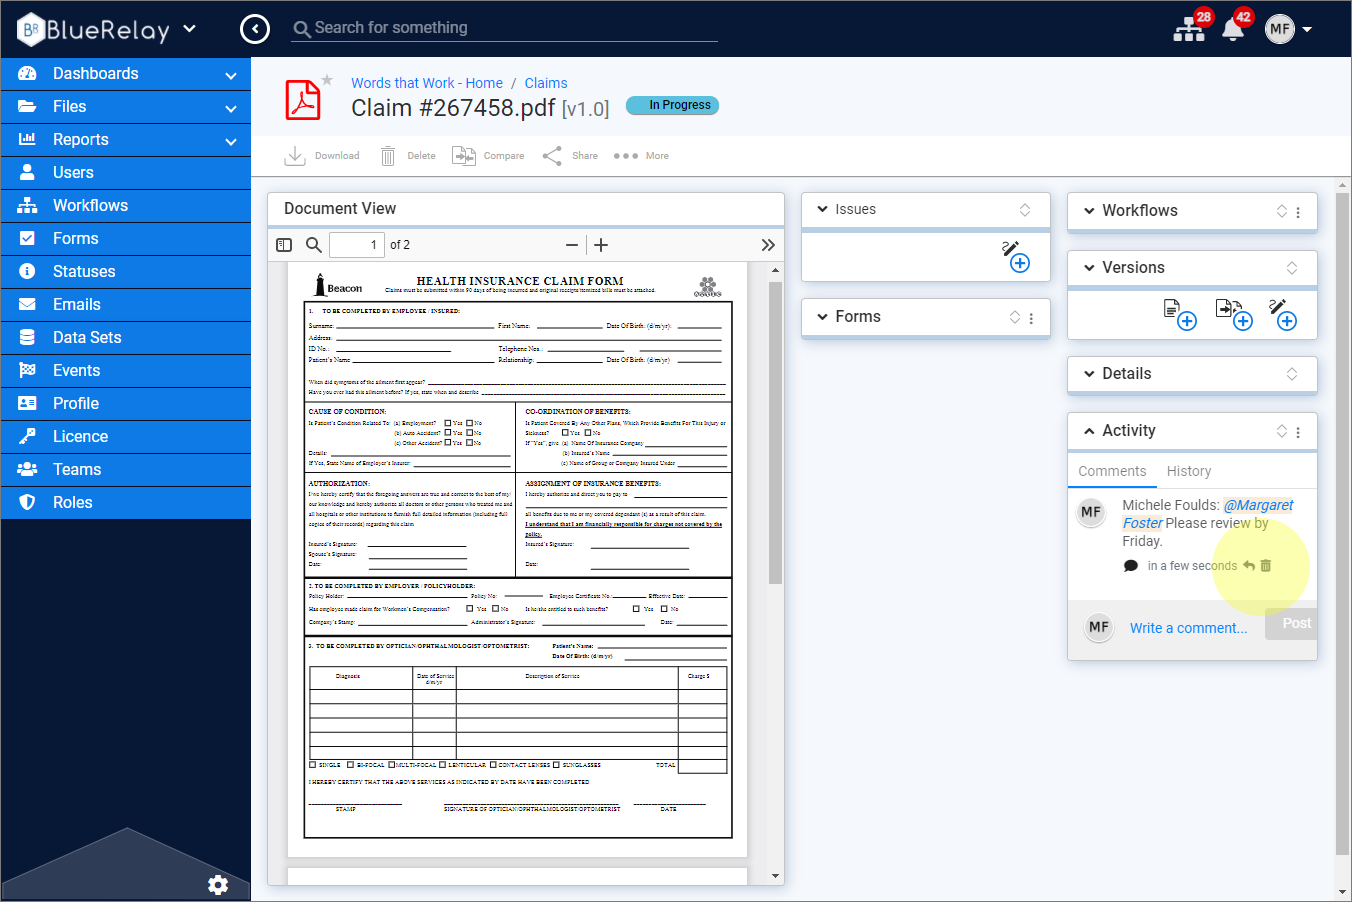Click the In Progress status badge

672,105
